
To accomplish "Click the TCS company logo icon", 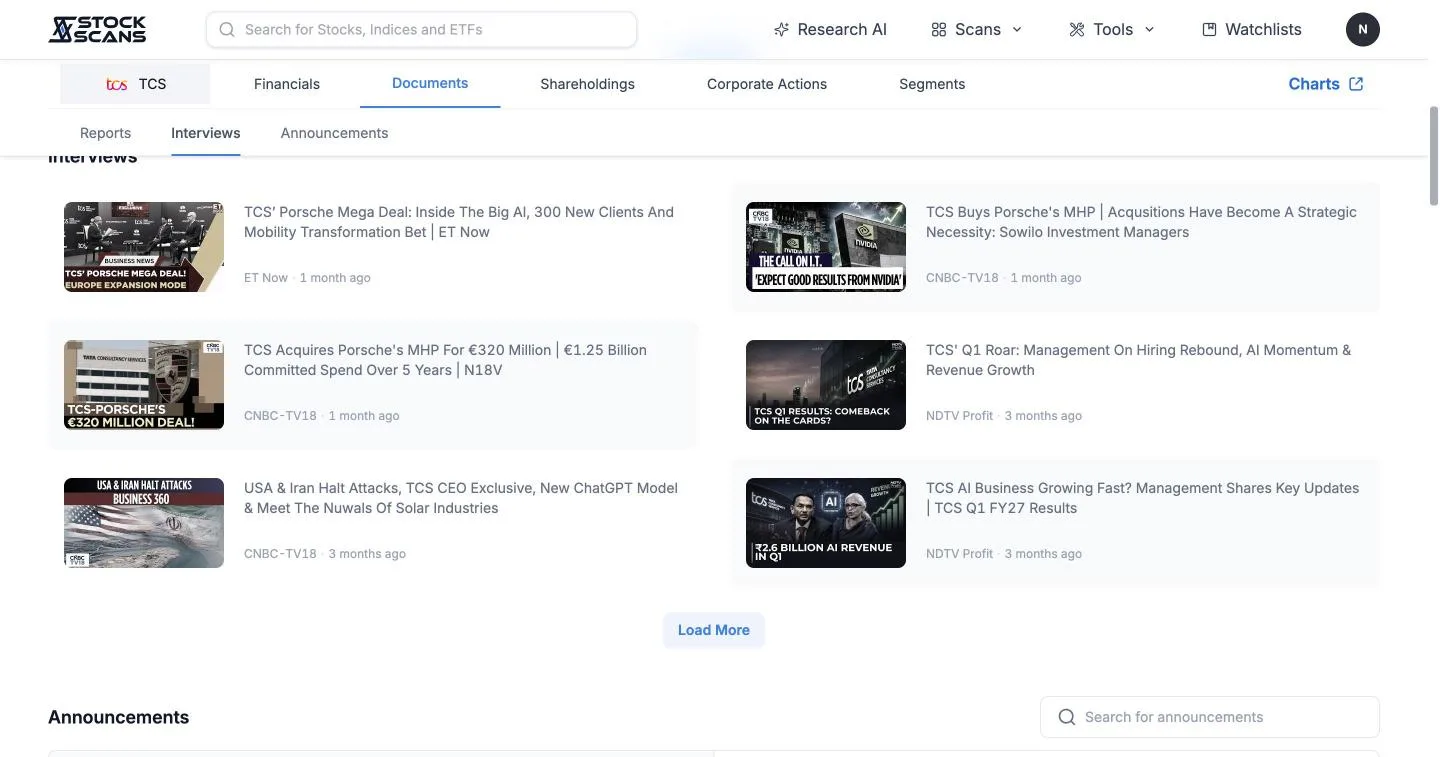I will [x=117, y=84].
